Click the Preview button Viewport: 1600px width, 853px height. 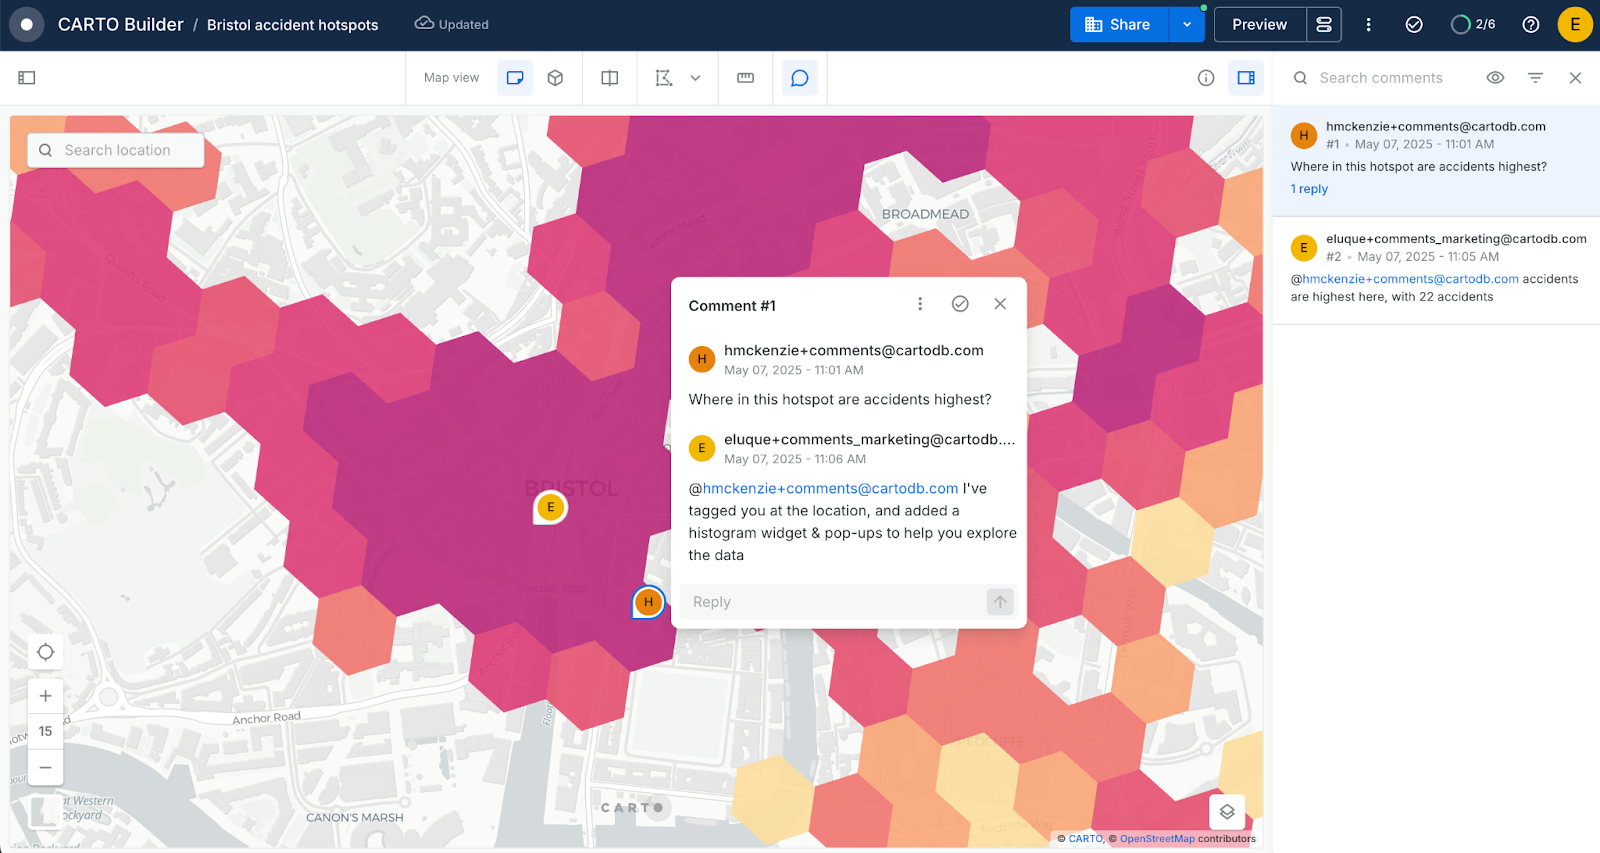[1260, 24]
